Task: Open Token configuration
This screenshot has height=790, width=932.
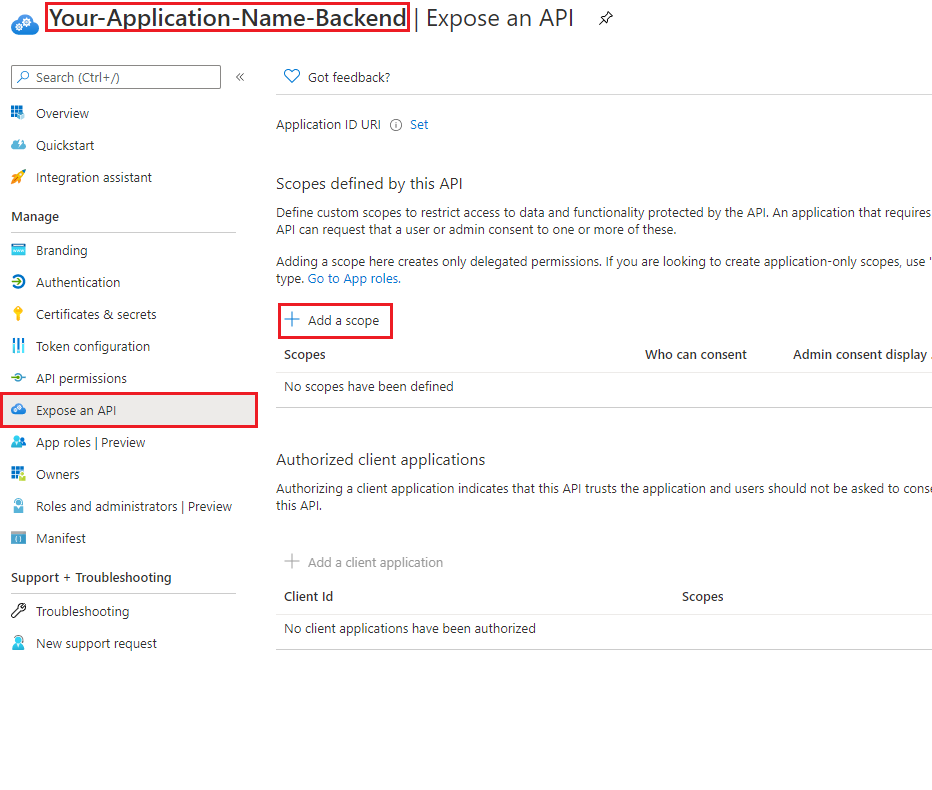Action: pyautogui.click(x=93, y=347)
